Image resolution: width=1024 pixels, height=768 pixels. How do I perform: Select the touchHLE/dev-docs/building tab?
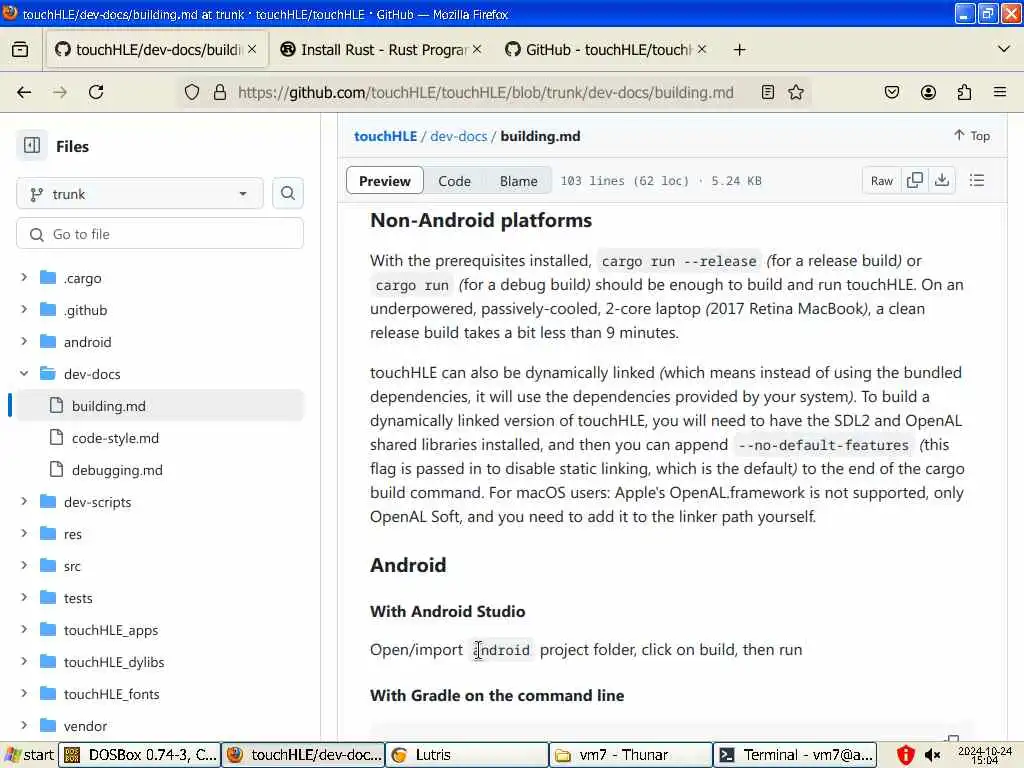(x=157, y=50)
